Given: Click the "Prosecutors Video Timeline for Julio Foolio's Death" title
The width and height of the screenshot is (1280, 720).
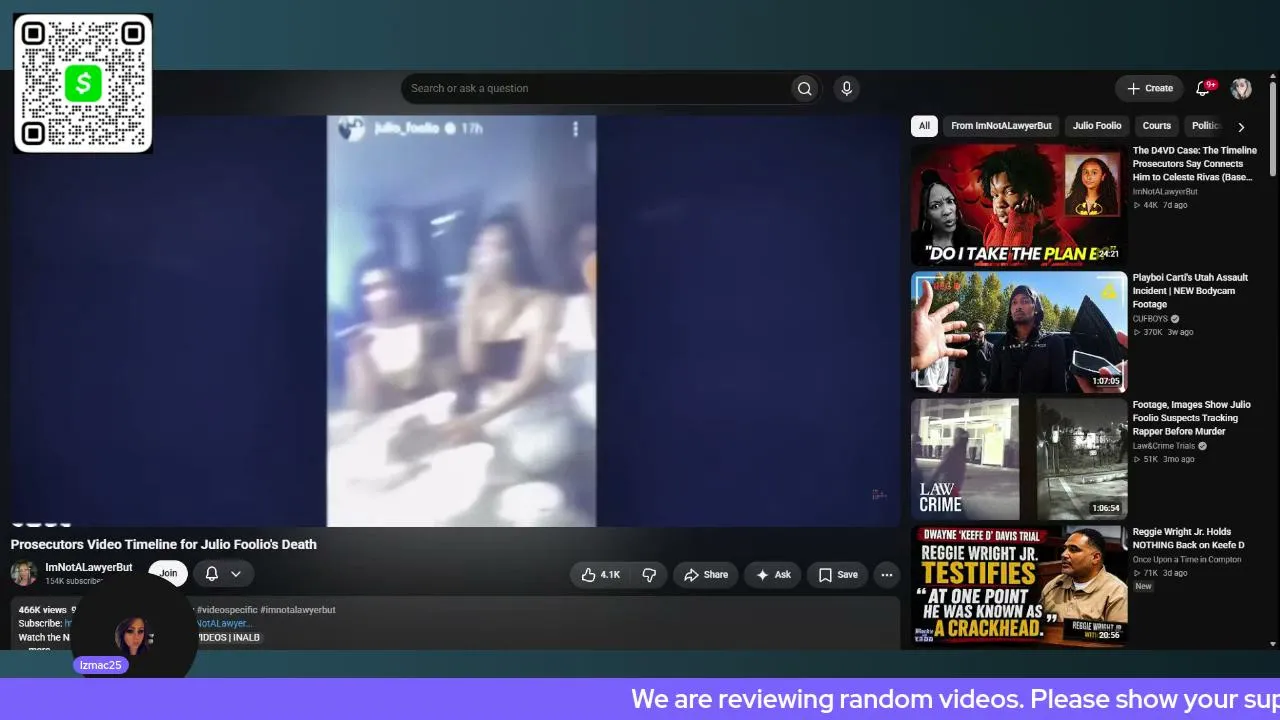Looking at the screenshot, I should tap(164, 545).
